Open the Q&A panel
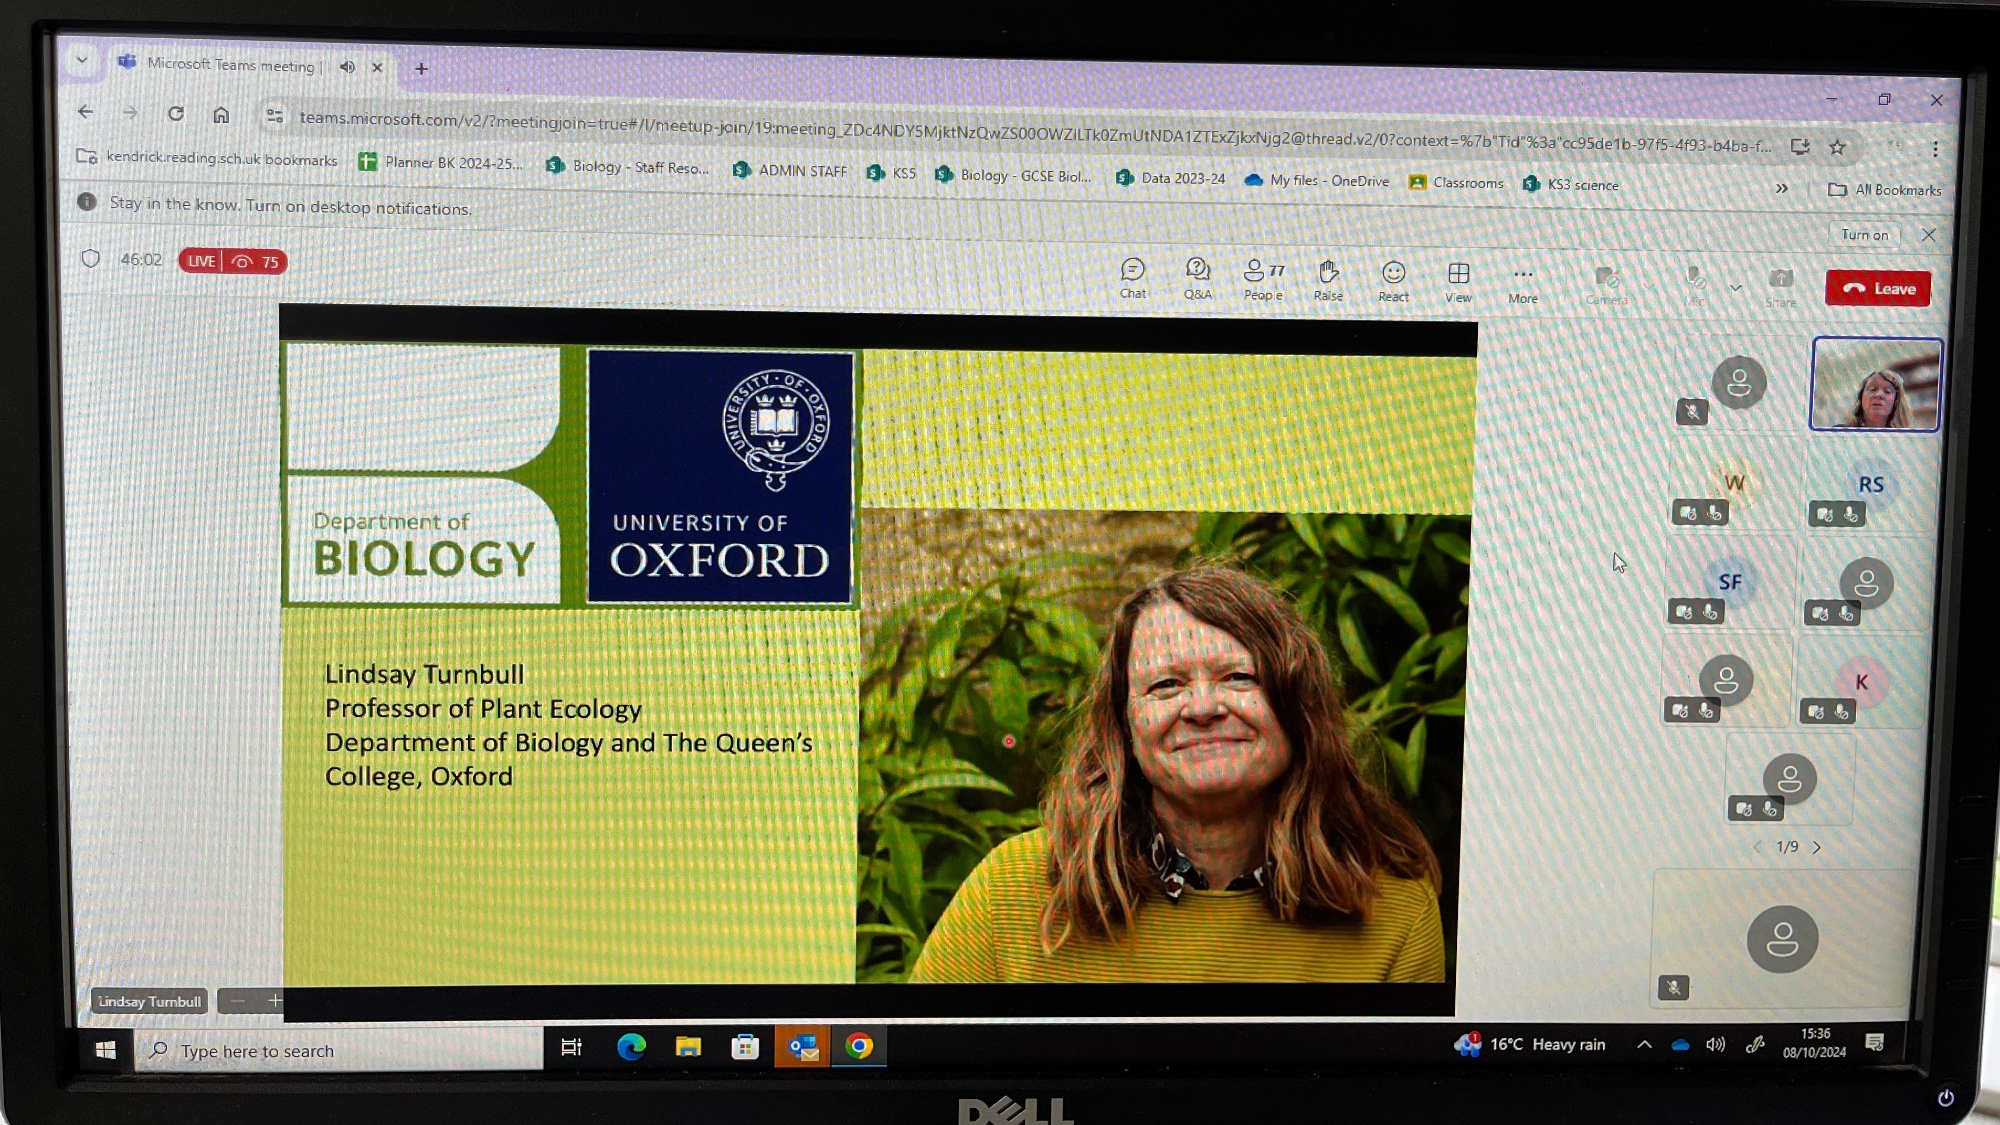 click(x=1197, y=279)
